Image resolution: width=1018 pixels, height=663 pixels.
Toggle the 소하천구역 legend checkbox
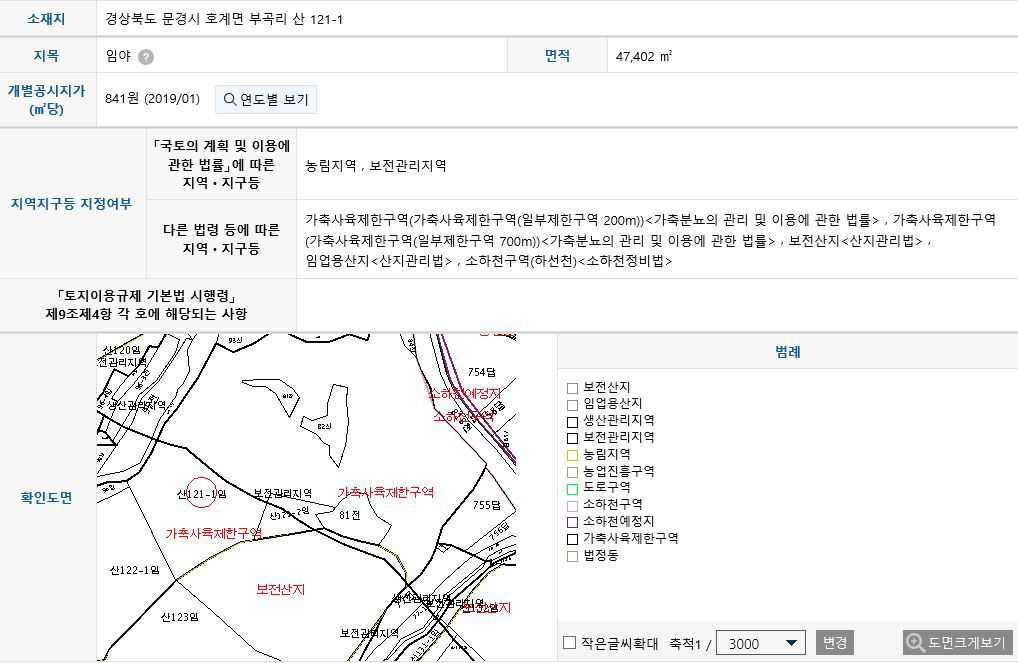pyautogui.click(x=572, y=506)
